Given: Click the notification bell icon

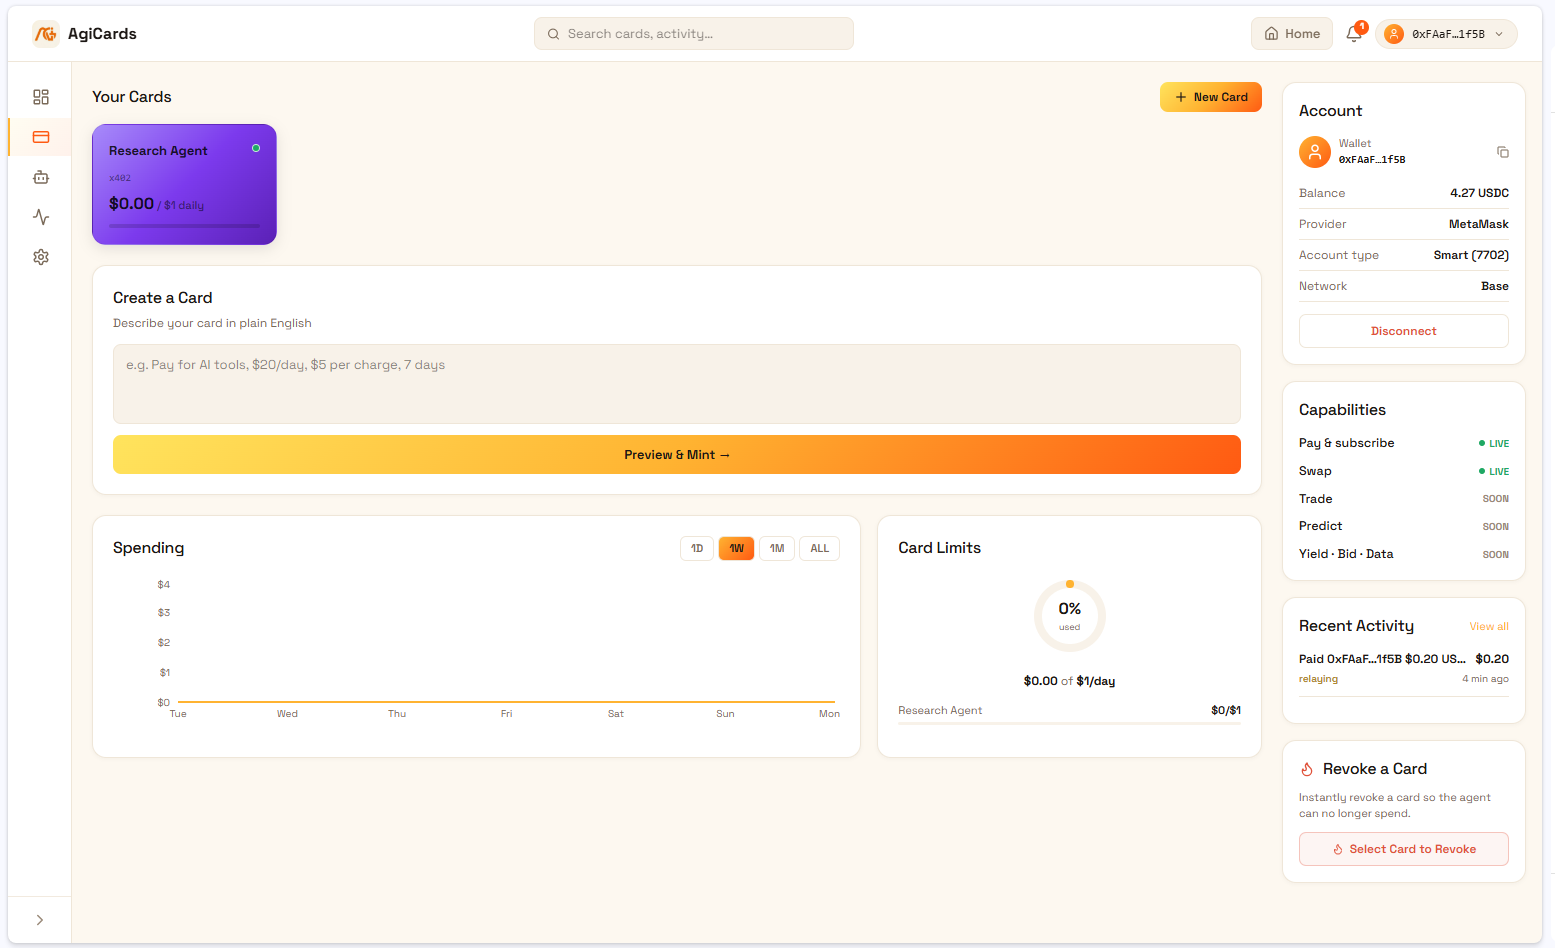Looking at the screenshot, I should tap(1354, 34).
